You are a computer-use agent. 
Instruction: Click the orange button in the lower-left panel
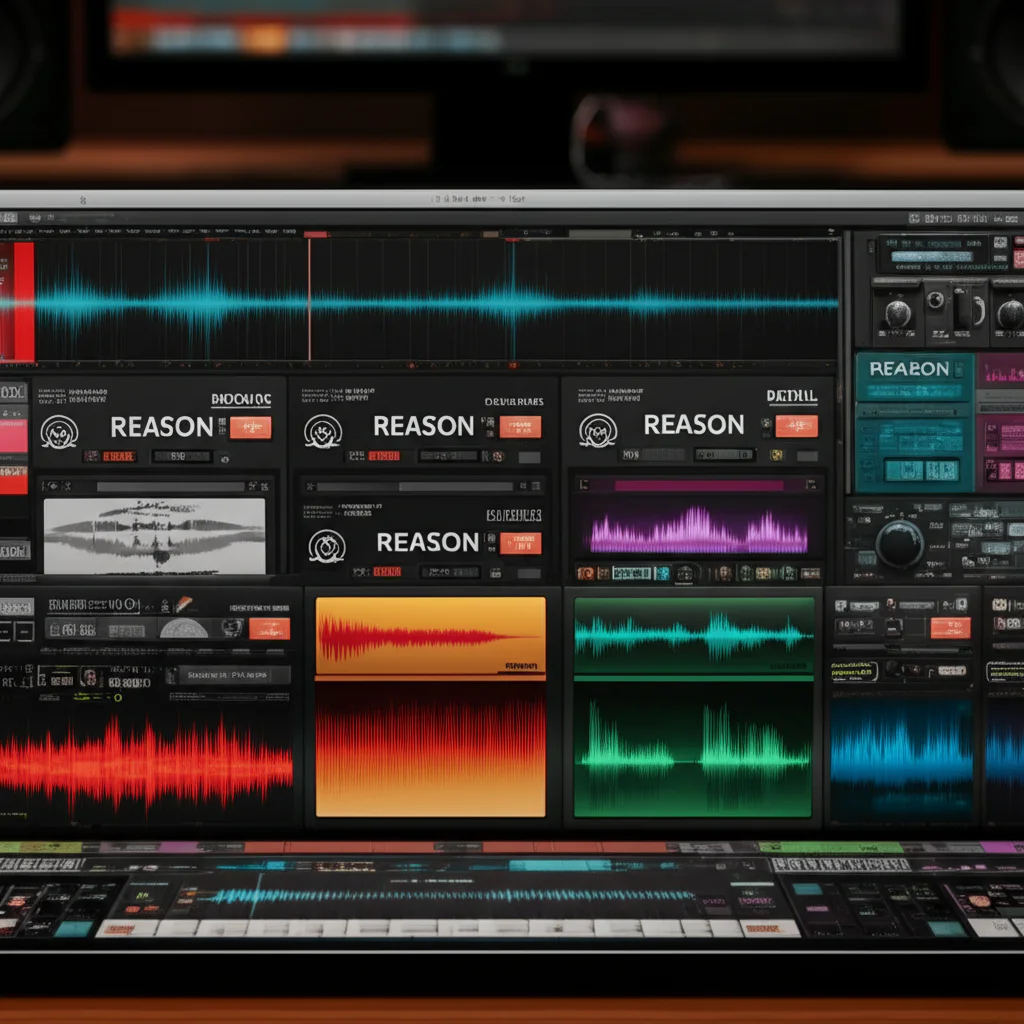coord(269,628)
